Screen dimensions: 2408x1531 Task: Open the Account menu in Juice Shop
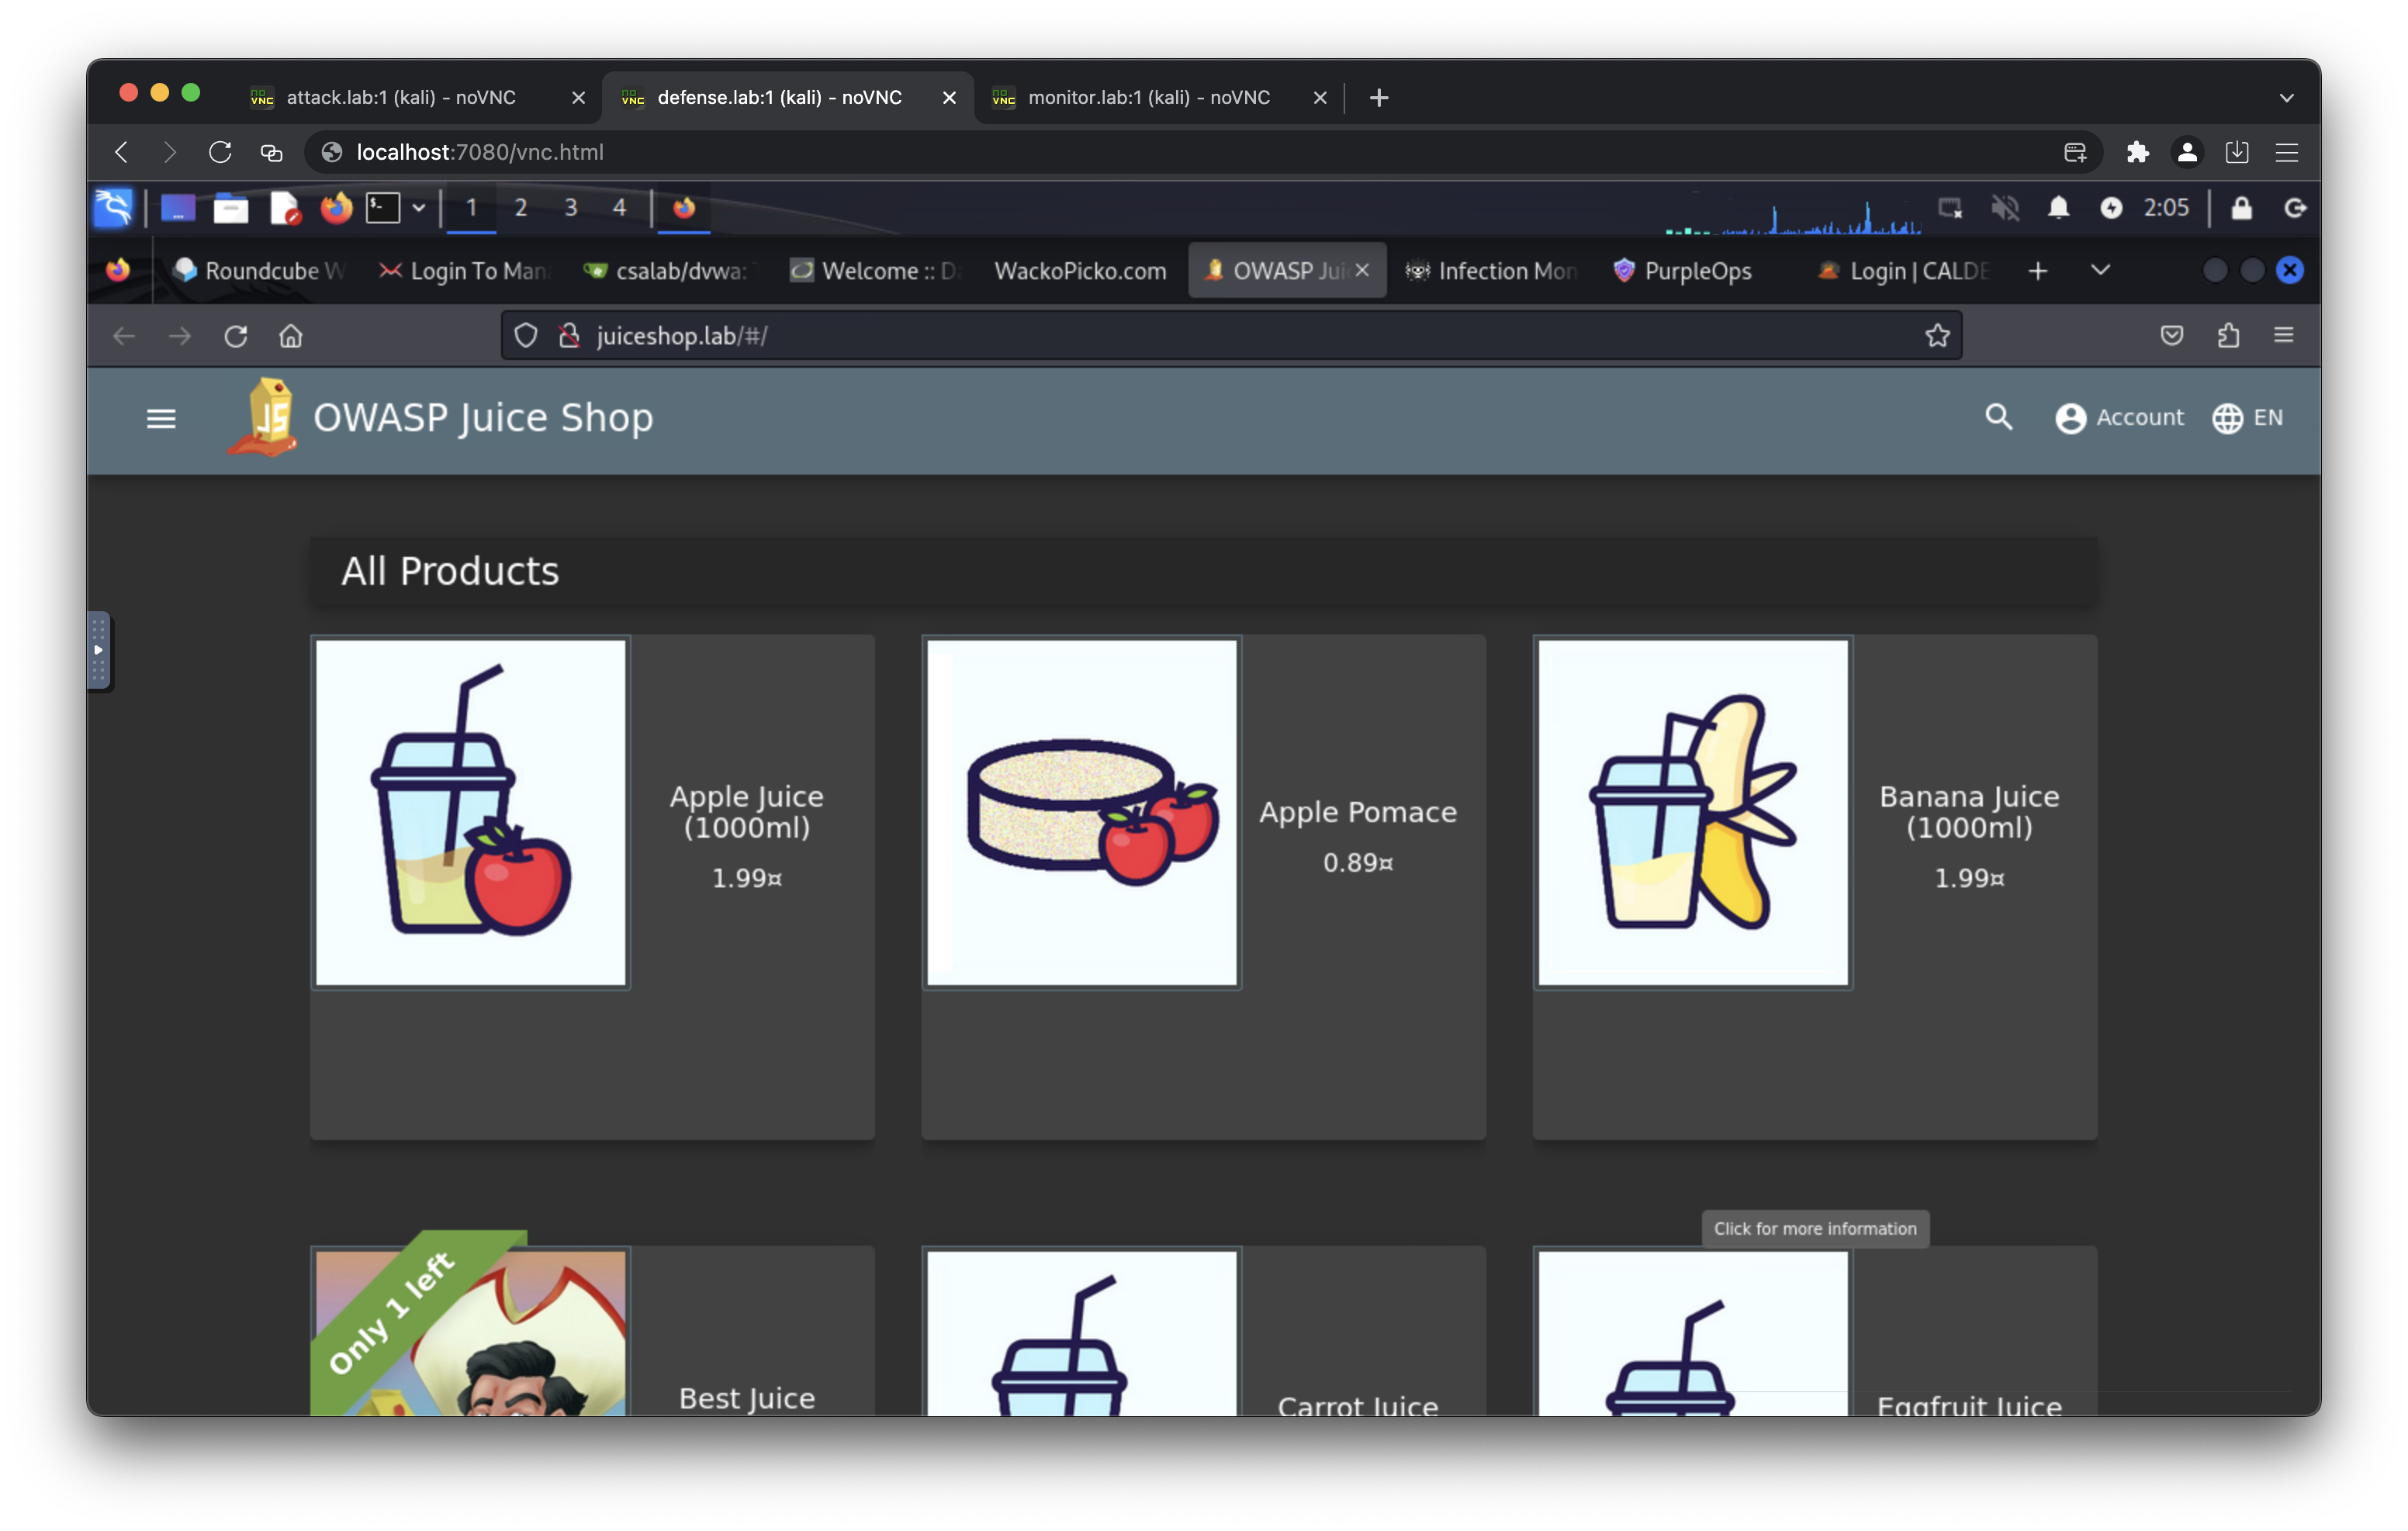[2119, 417]
